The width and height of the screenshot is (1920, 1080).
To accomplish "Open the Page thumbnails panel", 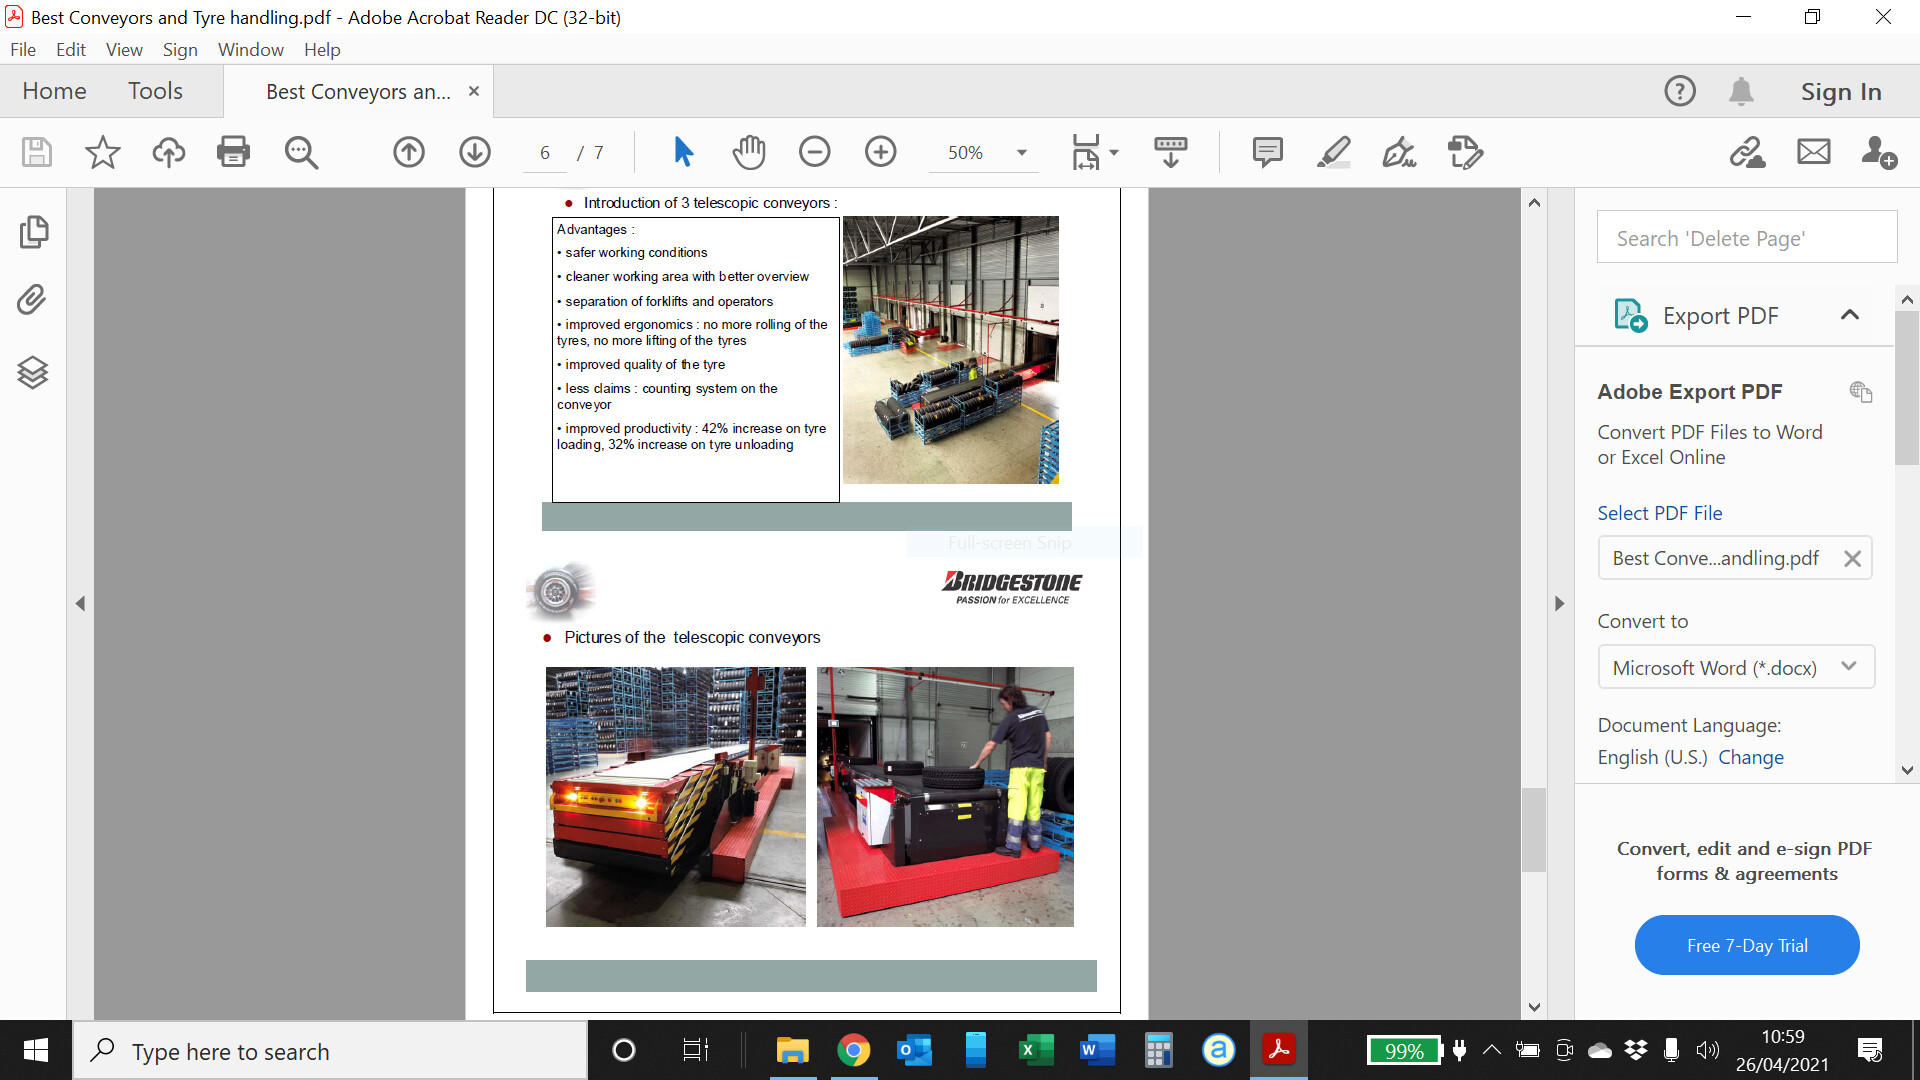I will tap(32, 232).
